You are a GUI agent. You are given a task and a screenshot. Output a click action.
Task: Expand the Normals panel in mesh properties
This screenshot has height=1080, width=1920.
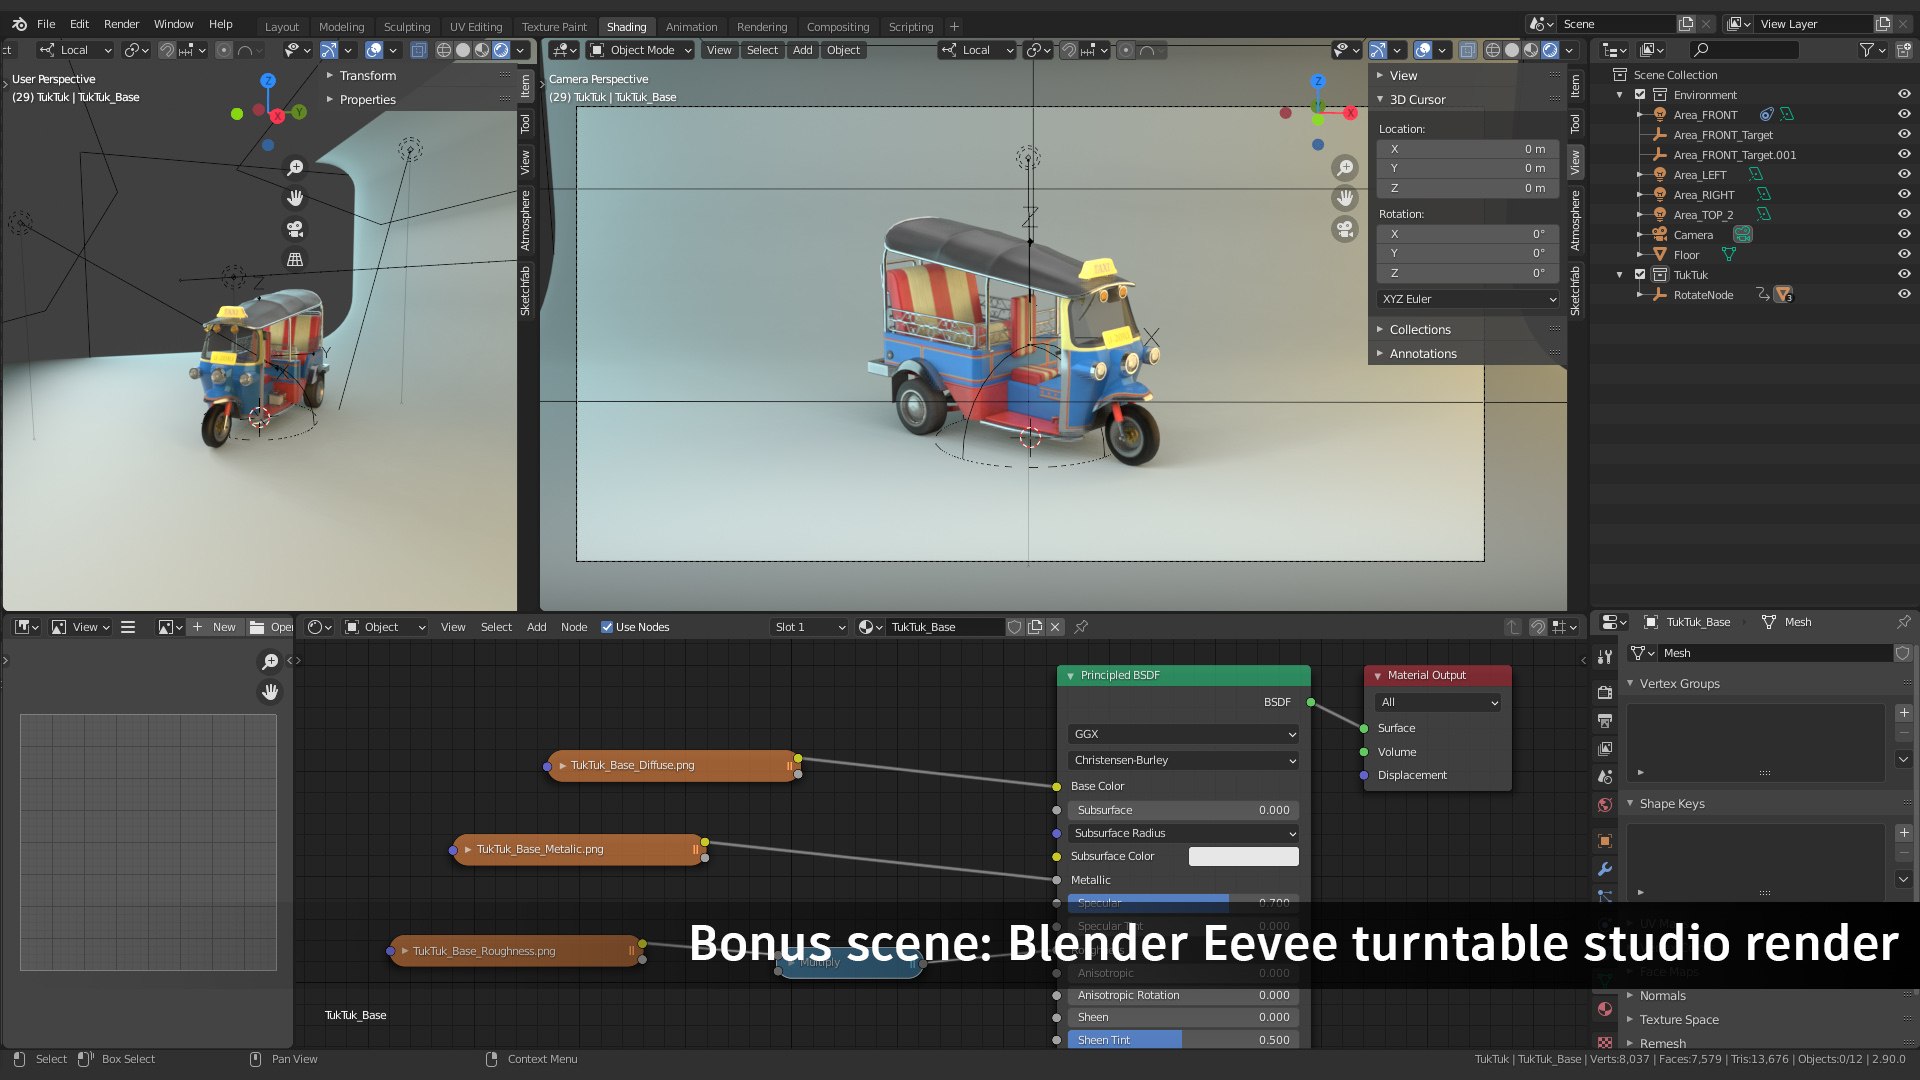click(x=1662, y=996)
